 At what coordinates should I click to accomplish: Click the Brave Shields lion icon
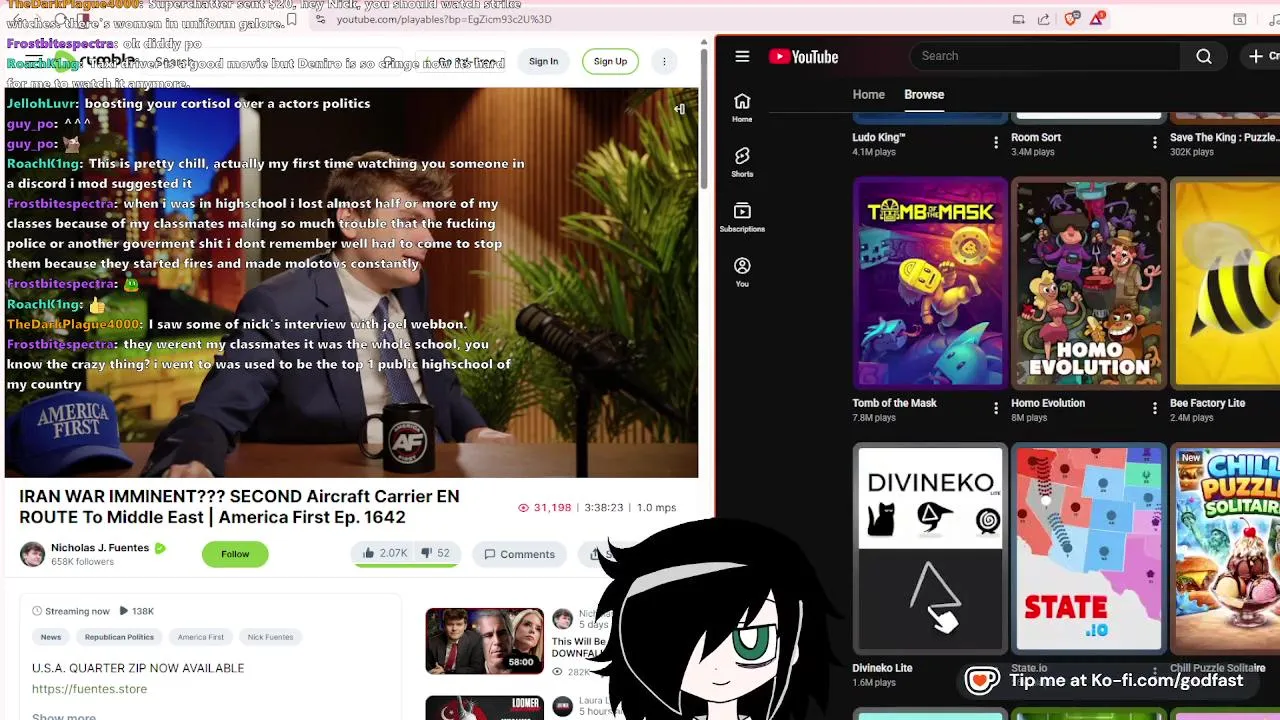[x=1071, y=19]
